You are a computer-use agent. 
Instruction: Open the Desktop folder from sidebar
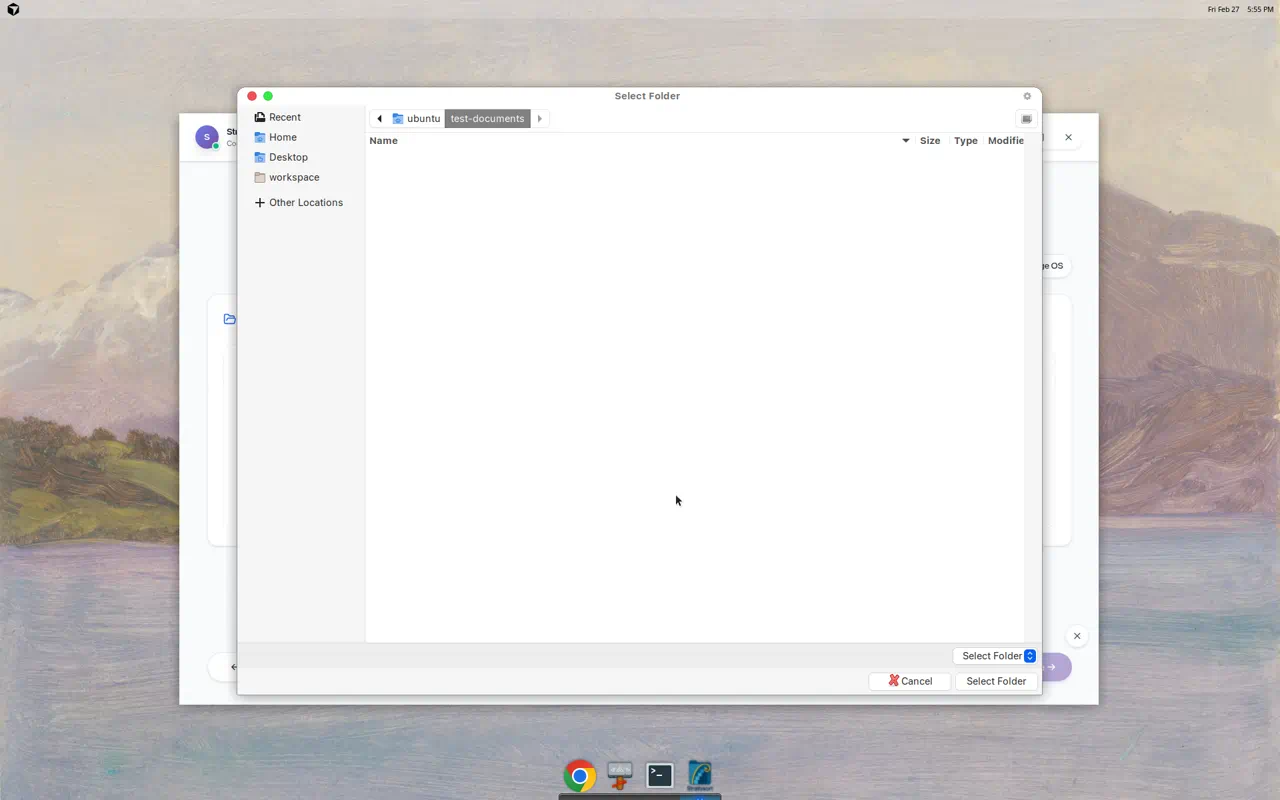point(288,157)
